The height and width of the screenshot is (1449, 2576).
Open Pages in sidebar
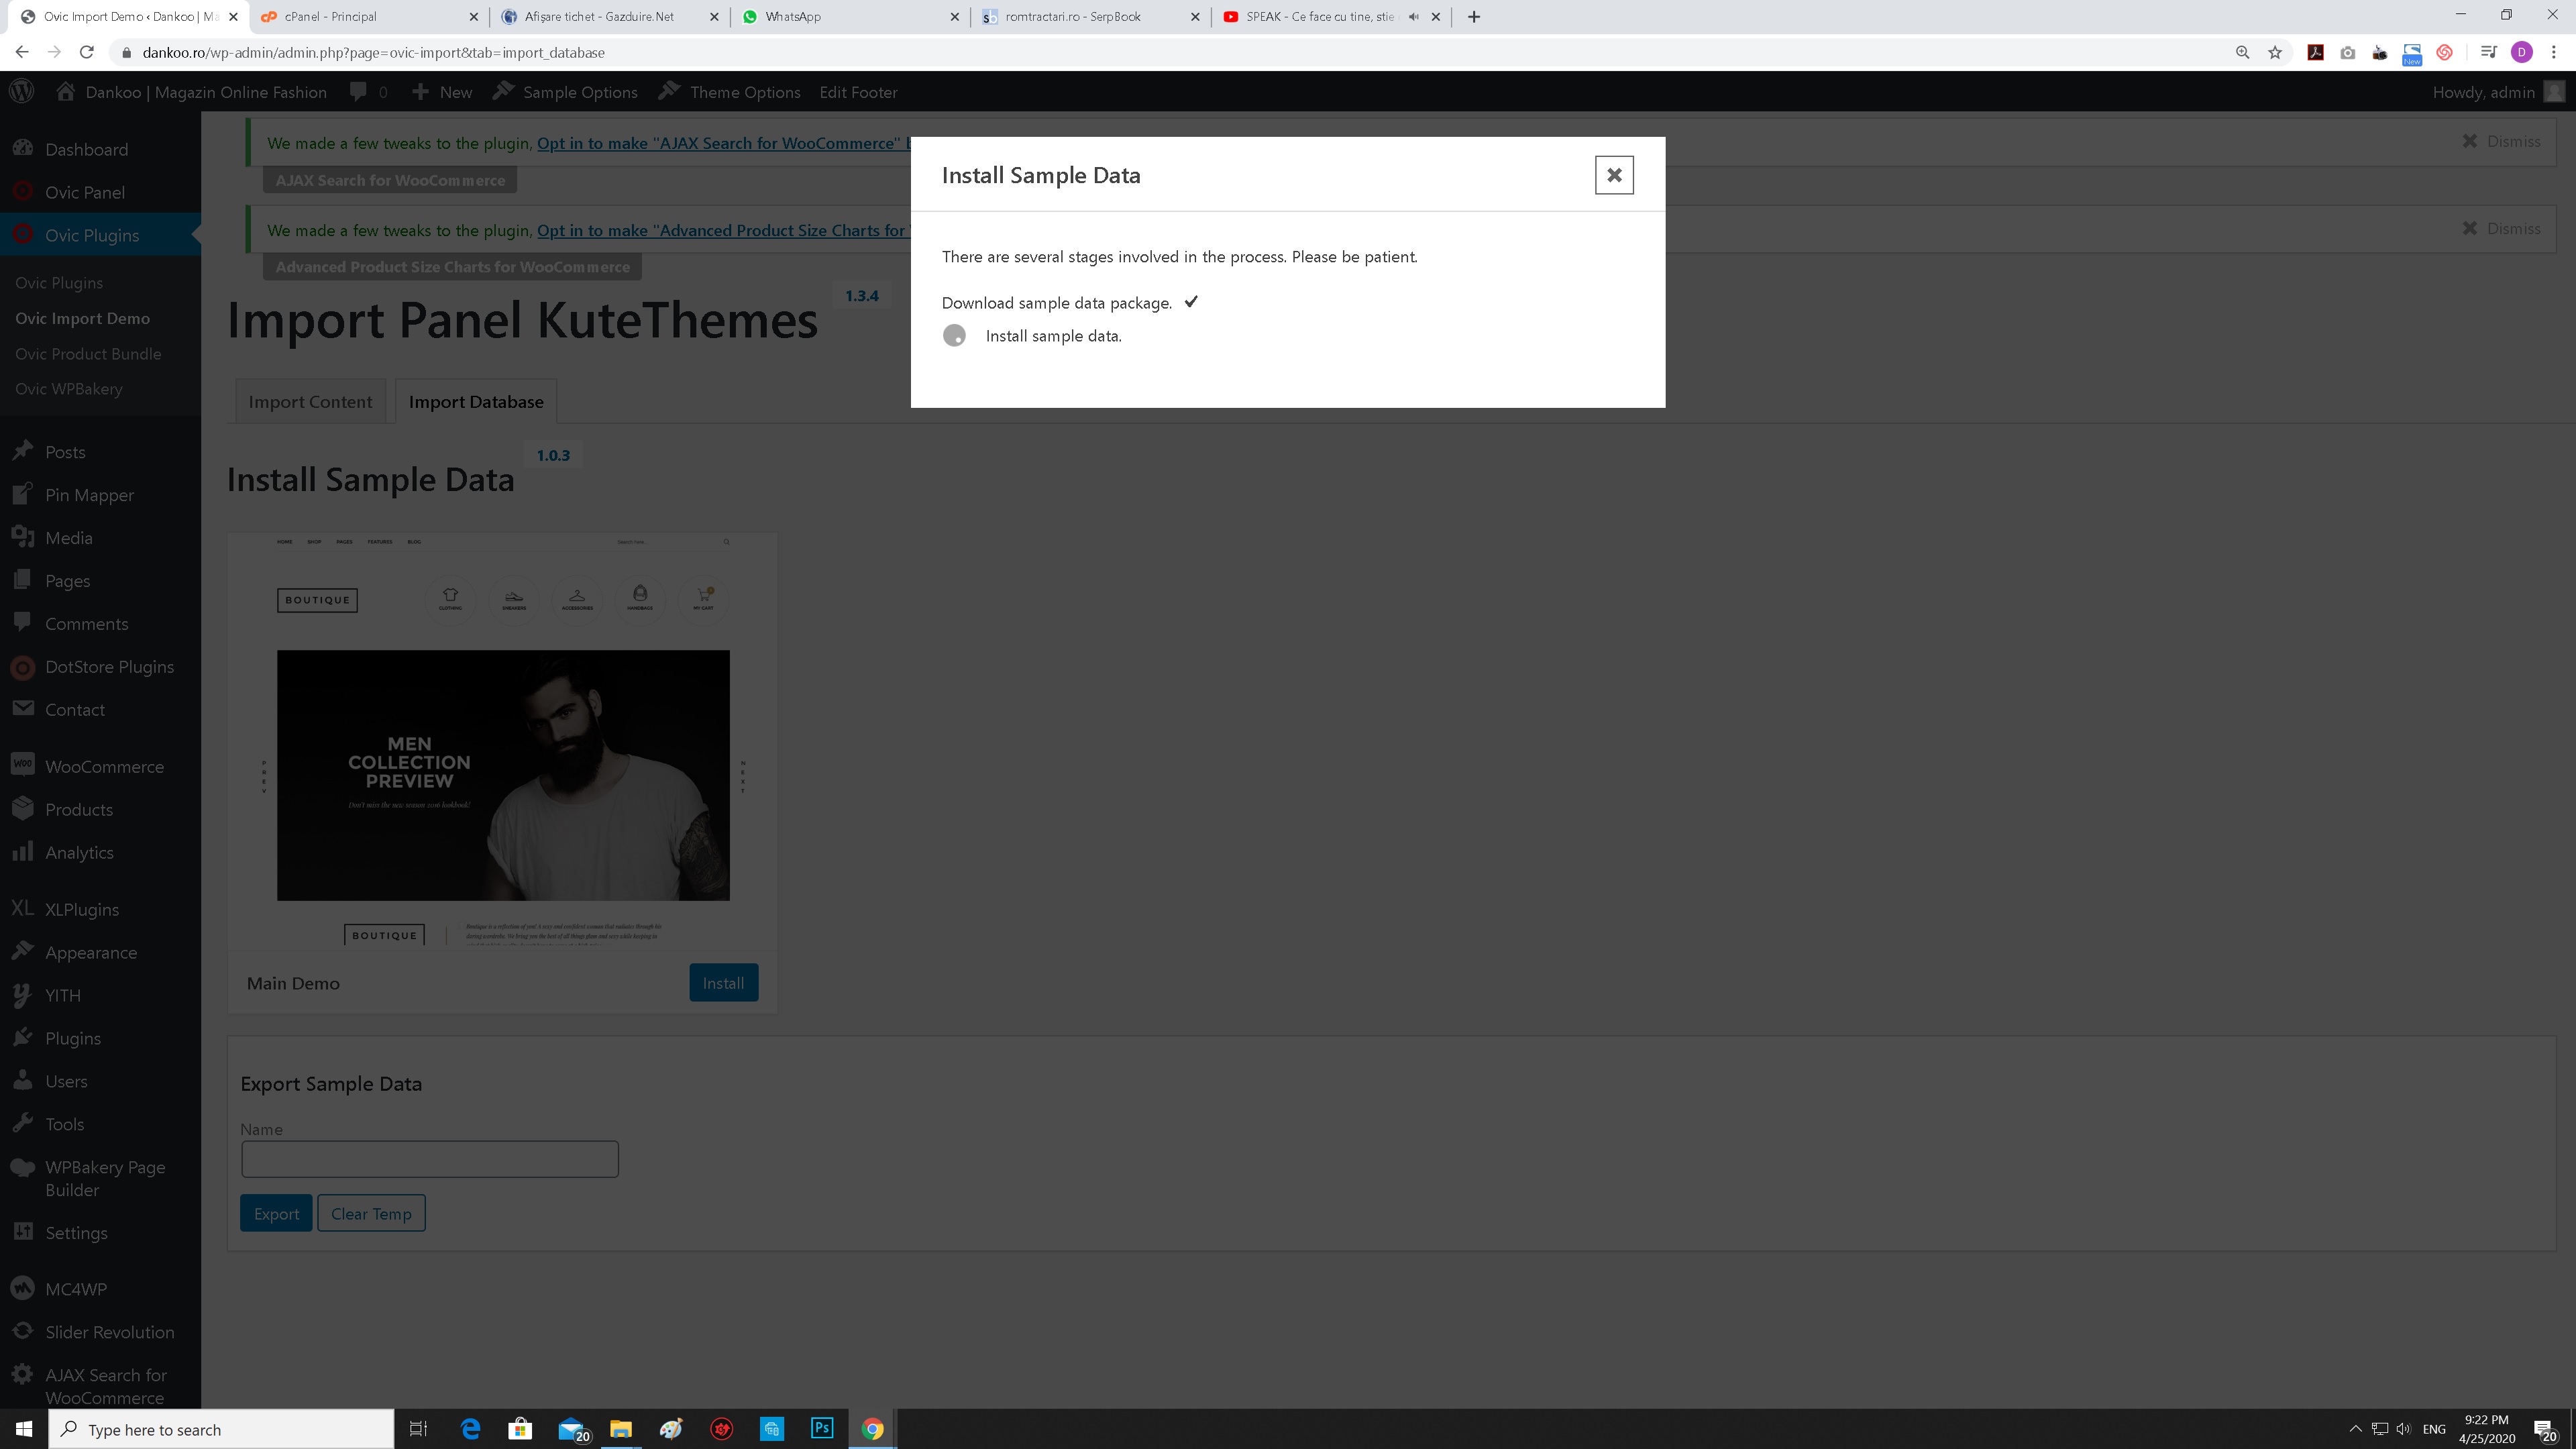(x=100, y=581)
